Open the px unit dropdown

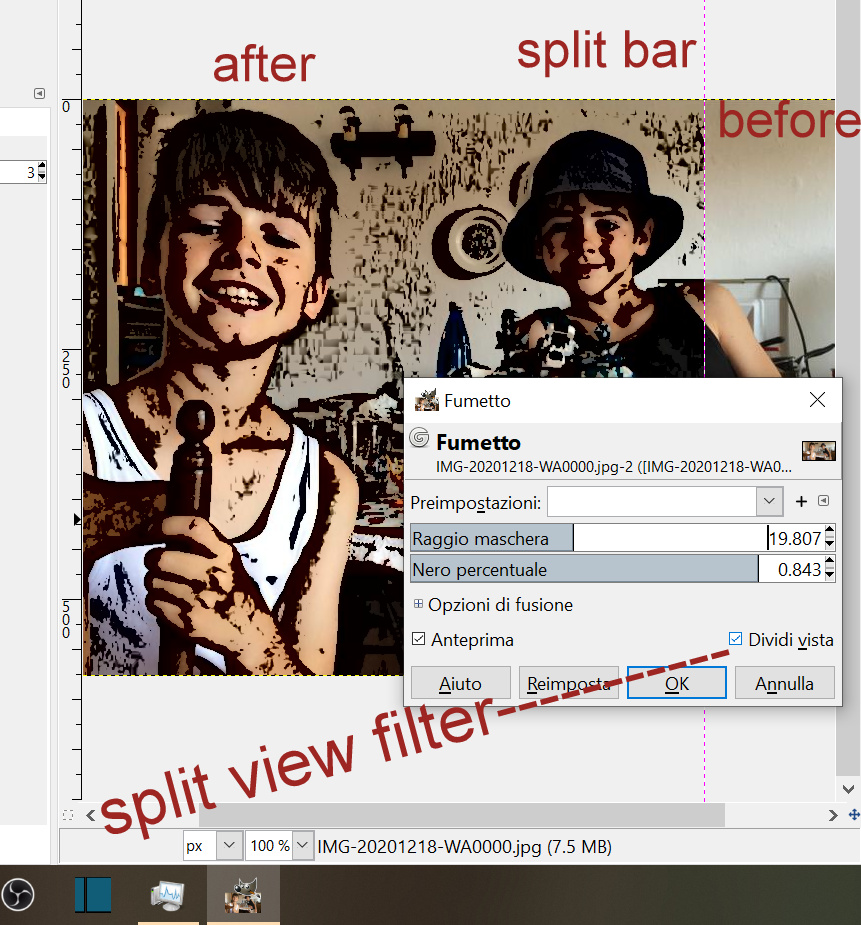tap(229, 846)
